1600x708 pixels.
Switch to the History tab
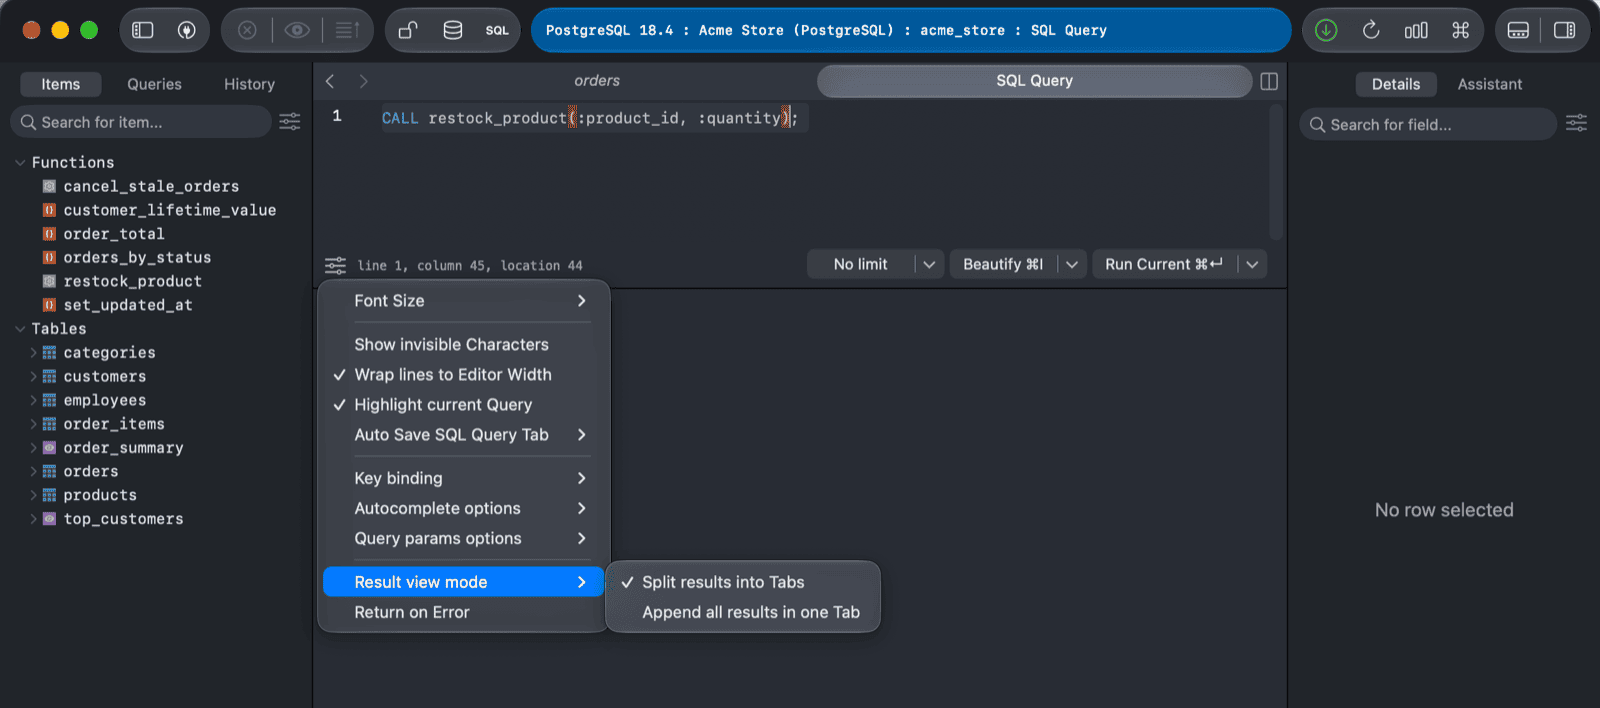point(249,84)
